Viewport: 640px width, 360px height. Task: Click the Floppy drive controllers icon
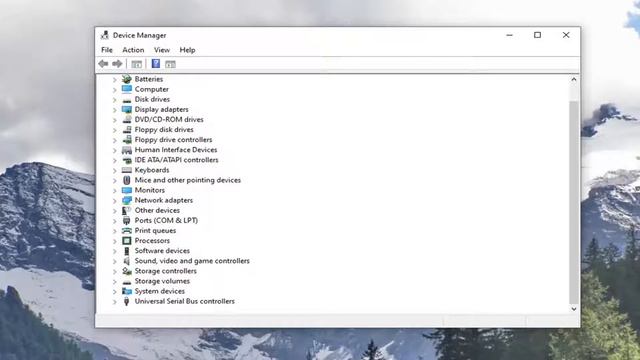127,140
